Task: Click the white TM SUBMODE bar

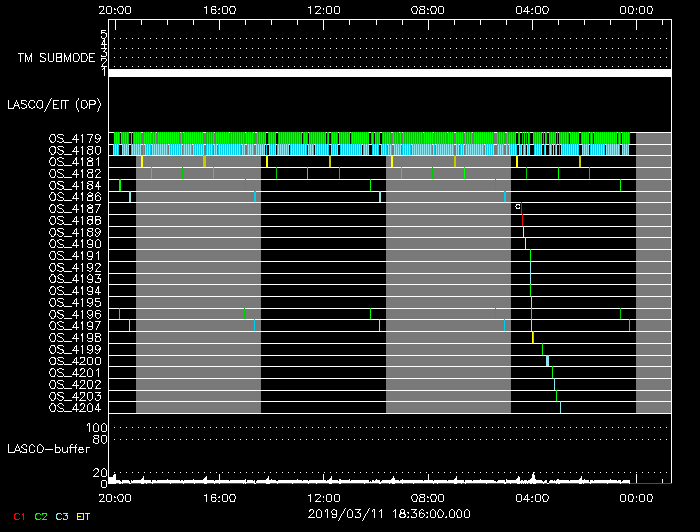Action: click(390, 73)
